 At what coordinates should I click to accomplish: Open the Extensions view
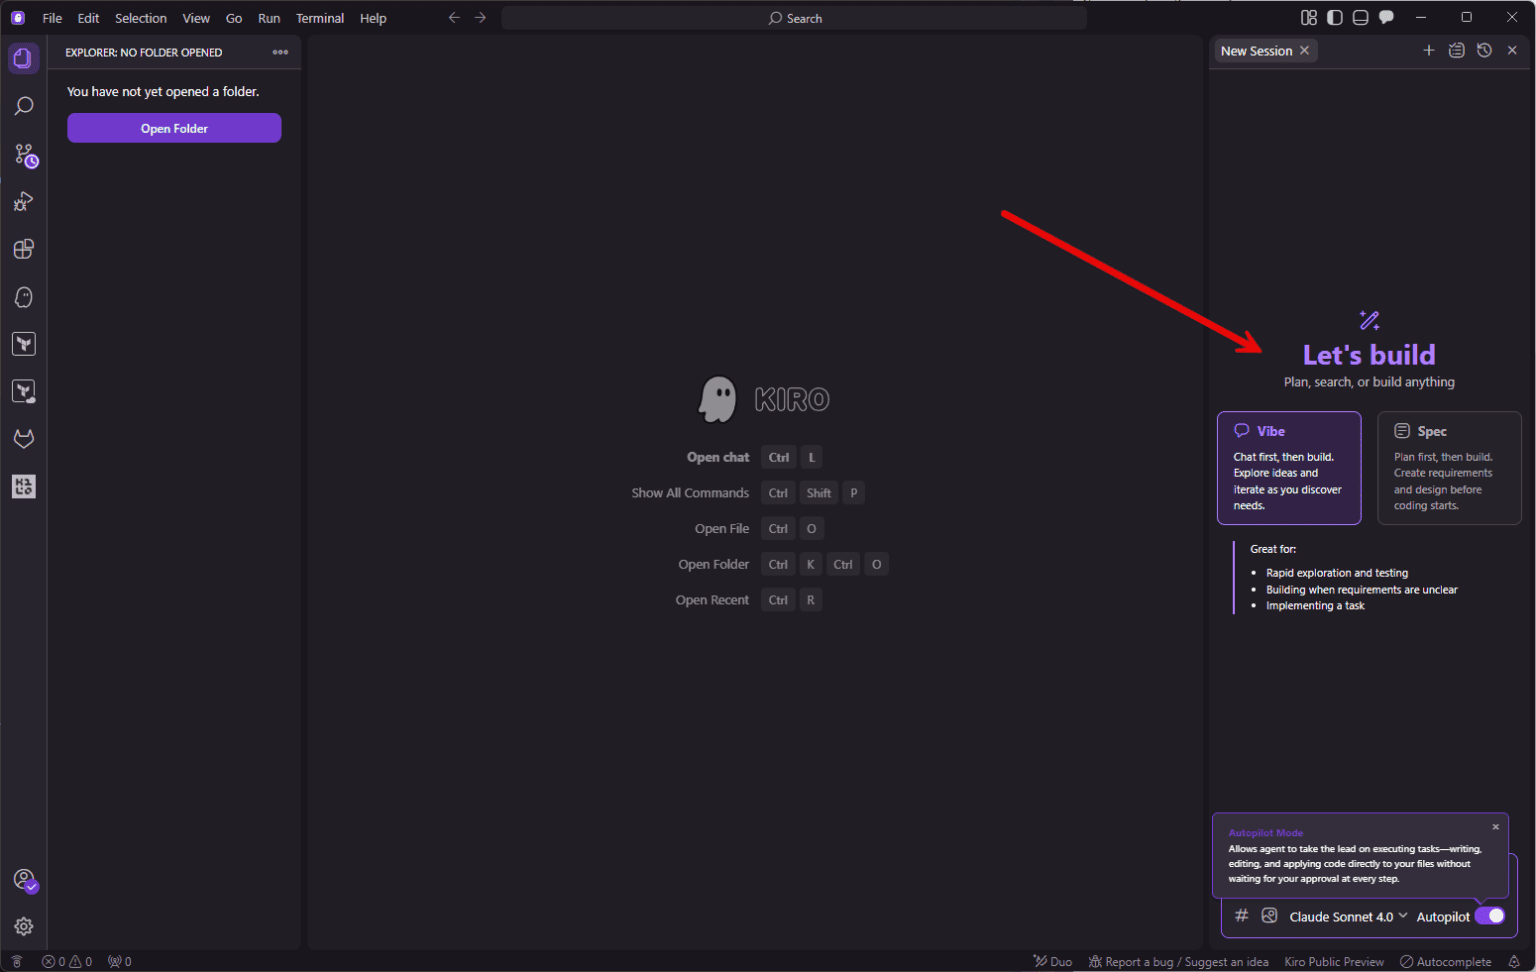click(x=24, y=249)
